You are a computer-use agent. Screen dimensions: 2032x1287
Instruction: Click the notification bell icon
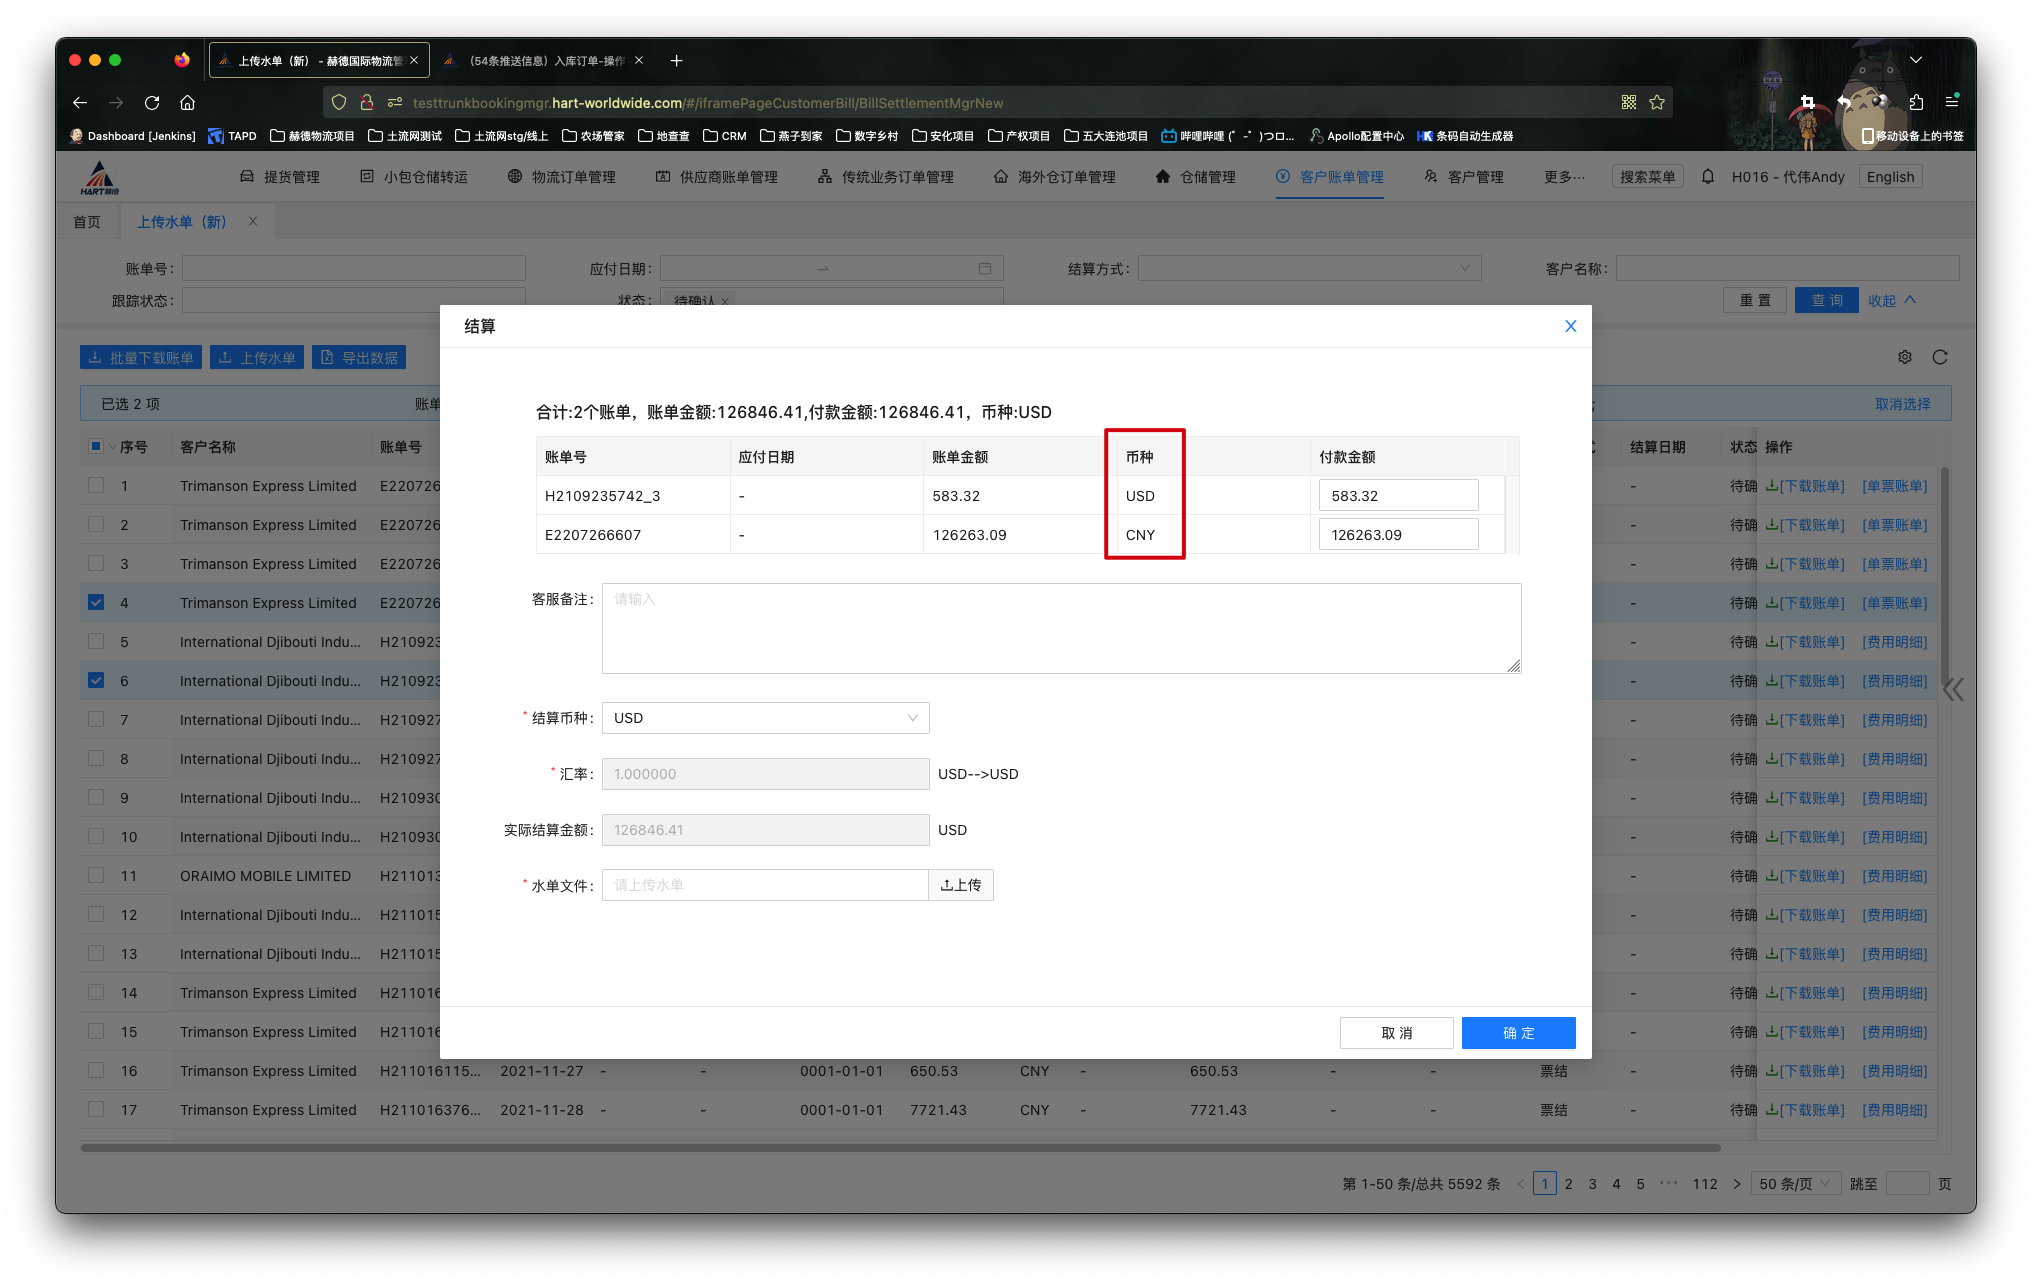pos(1708,177)
